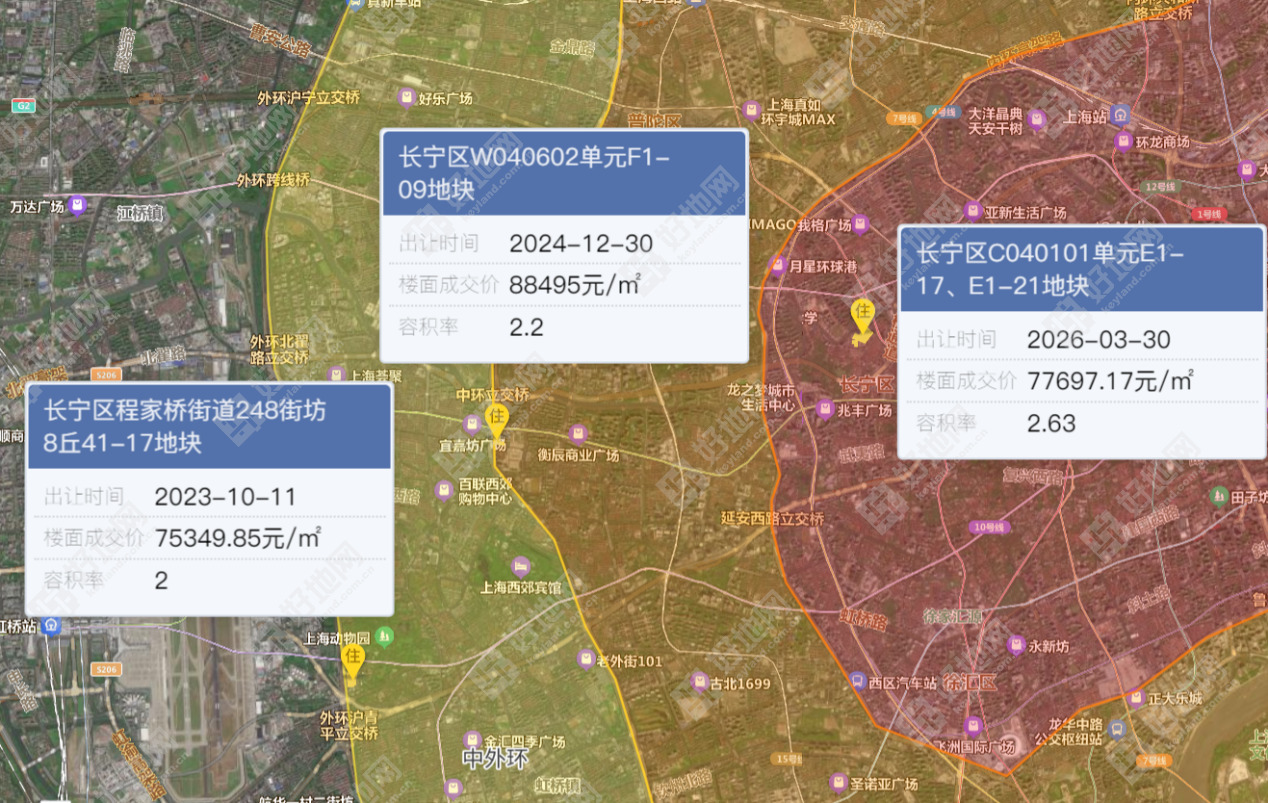This screenshot has width=1268, height=803.
Task: Click the 88495元/㎡ floor price value
Action: tap(575, 285)
